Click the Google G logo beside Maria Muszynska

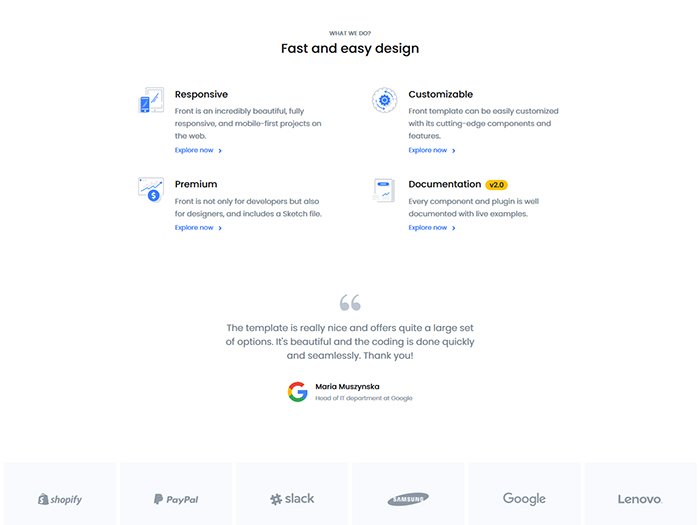(x=297, y=391)
